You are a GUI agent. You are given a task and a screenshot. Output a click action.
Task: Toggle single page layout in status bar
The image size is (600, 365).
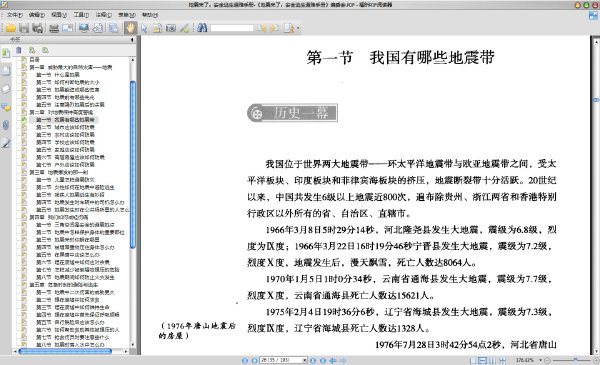[x=473, y=360]
